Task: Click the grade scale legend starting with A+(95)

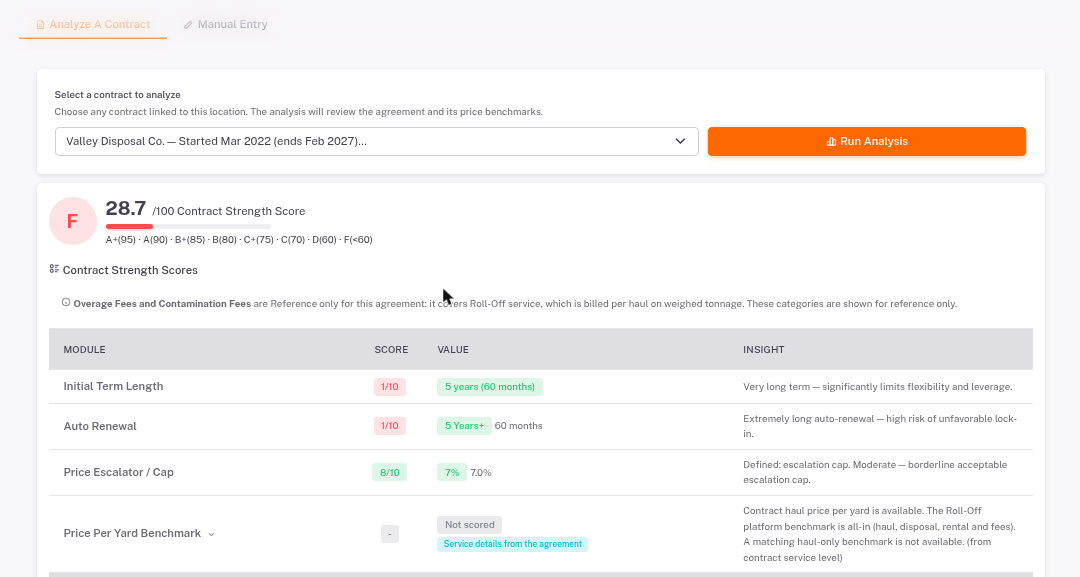Action: click(x=239, y=240)
